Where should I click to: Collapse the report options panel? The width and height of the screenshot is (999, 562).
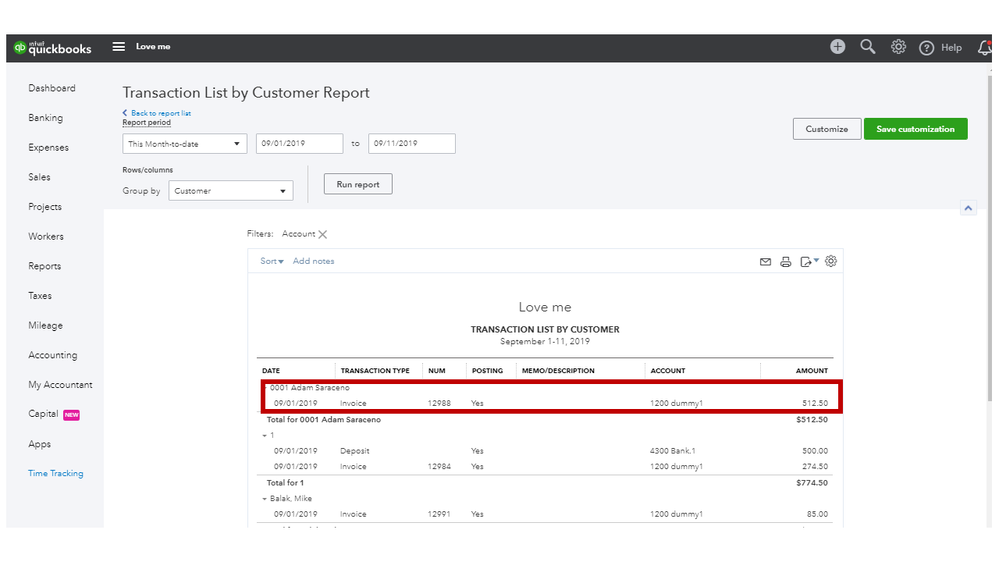[x=967, y=208]
